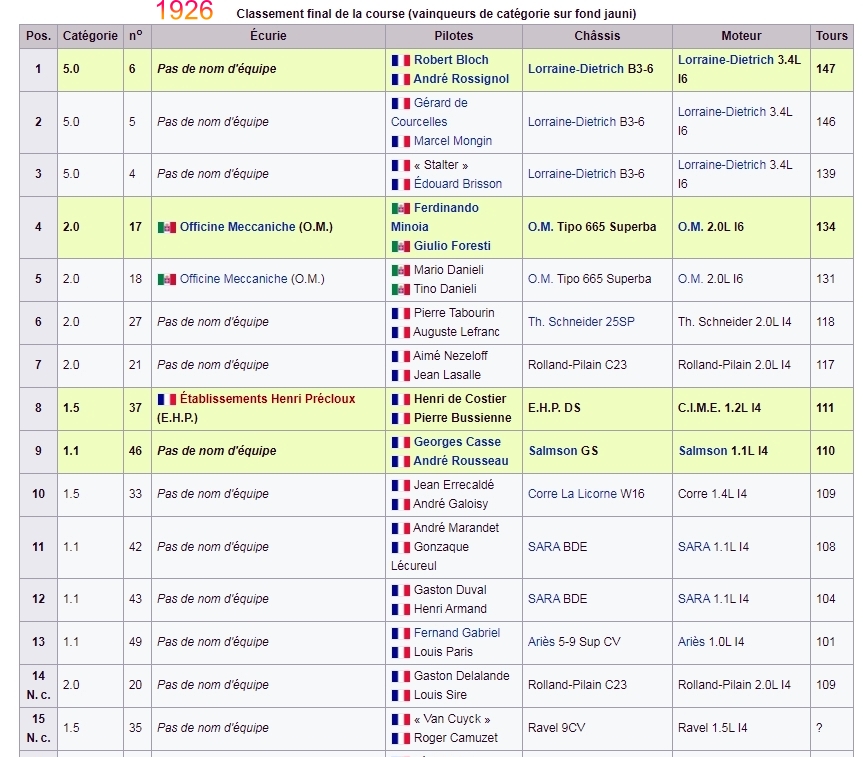Open Lorraine-Dietrich chassis link in row 3
Image resolution: width=863 pixels, height=757 pixels.
571,173
